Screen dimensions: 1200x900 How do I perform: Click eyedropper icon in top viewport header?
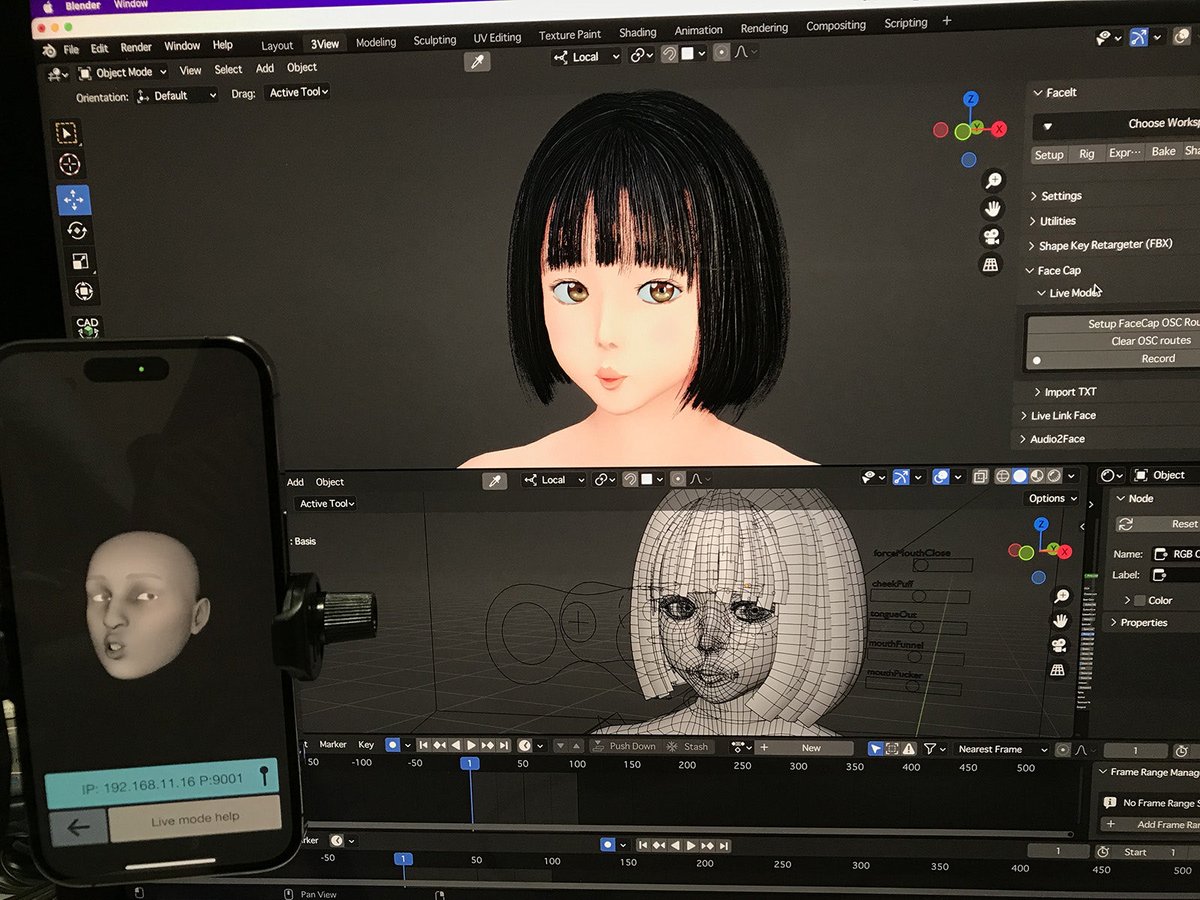[x=478, y=62]
